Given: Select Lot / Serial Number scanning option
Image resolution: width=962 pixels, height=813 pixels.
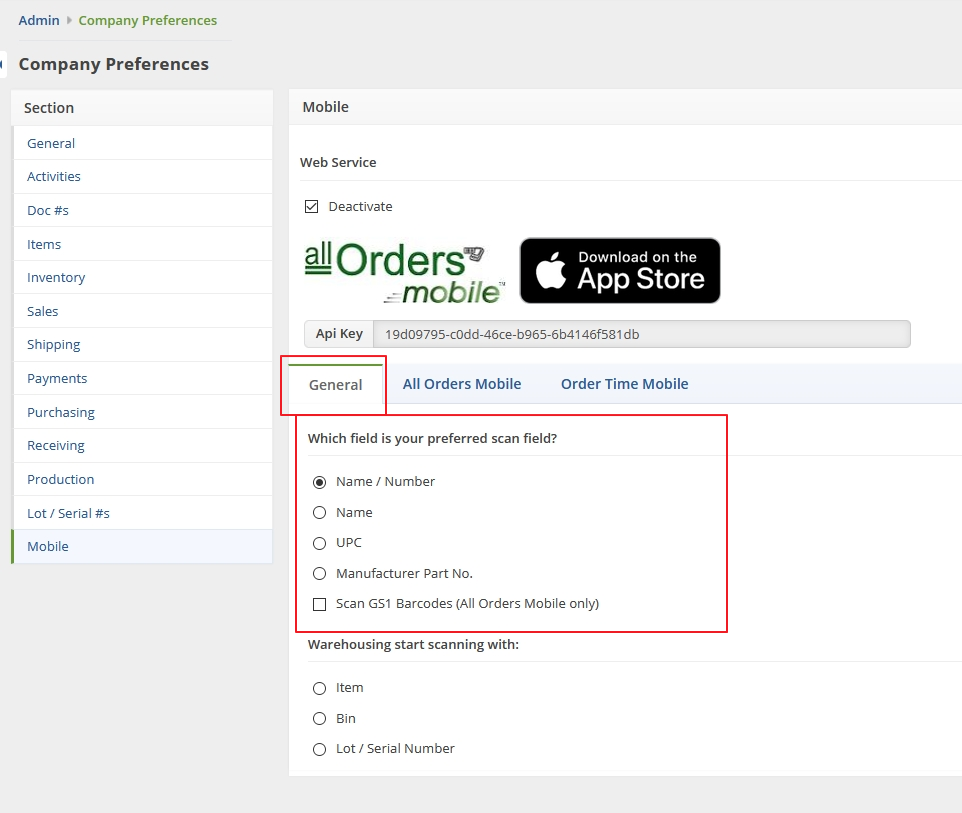Looking at the screenshot, I should [320, 749].
